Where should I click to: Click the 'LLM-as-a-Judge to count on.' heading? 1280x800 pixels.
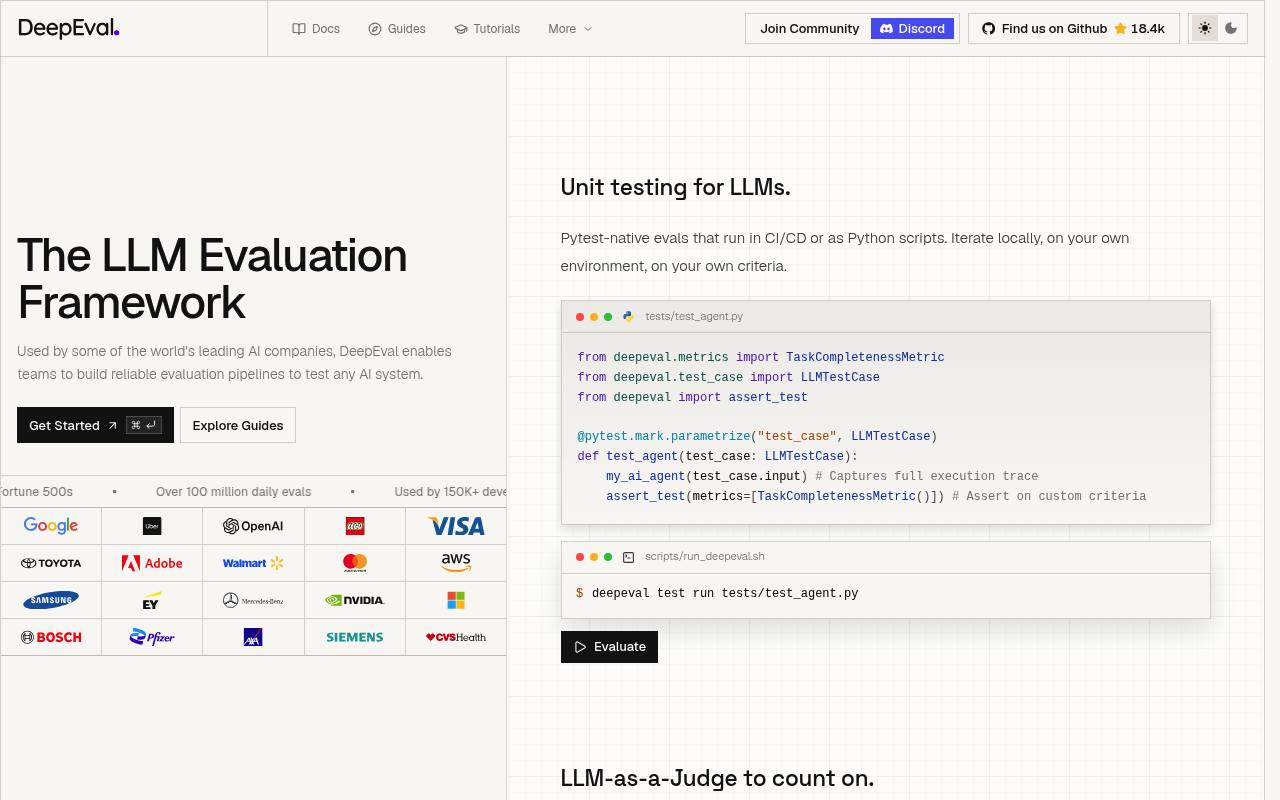click(717, 778)
